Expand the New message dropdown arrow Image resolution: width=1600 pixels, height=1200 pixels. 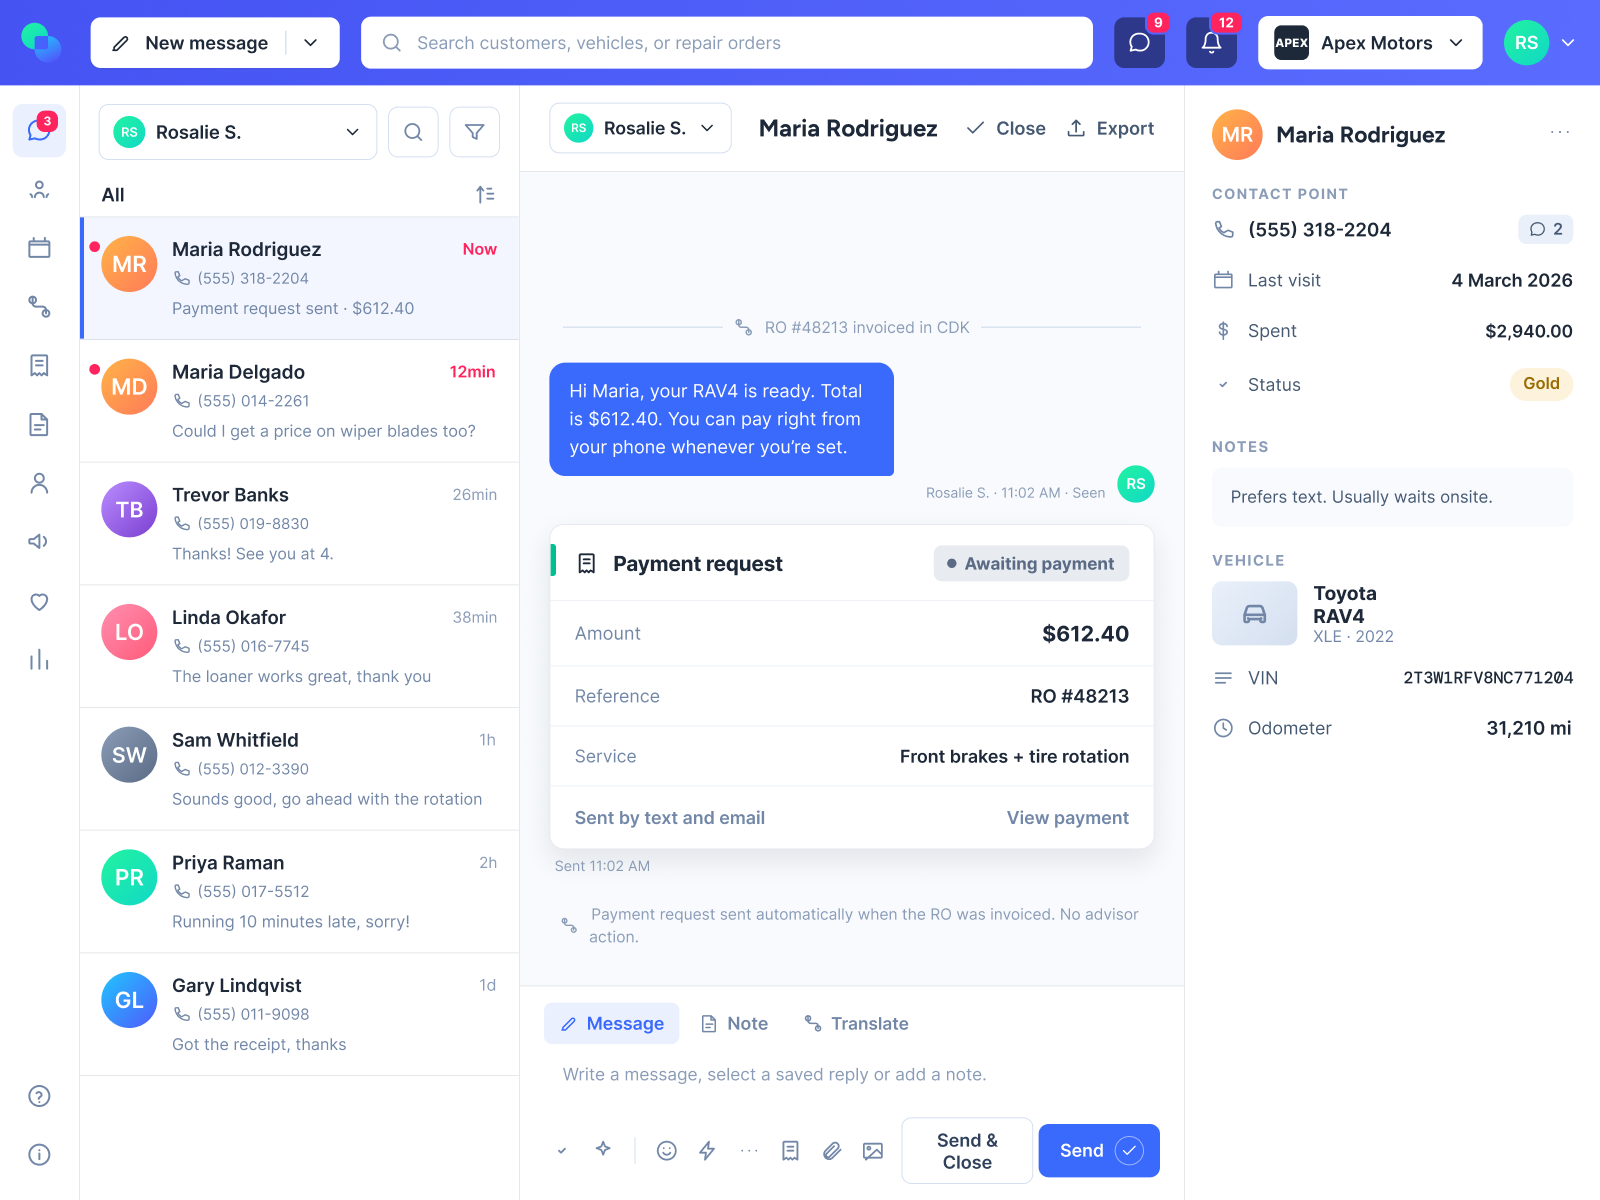(x=311, y=43)
